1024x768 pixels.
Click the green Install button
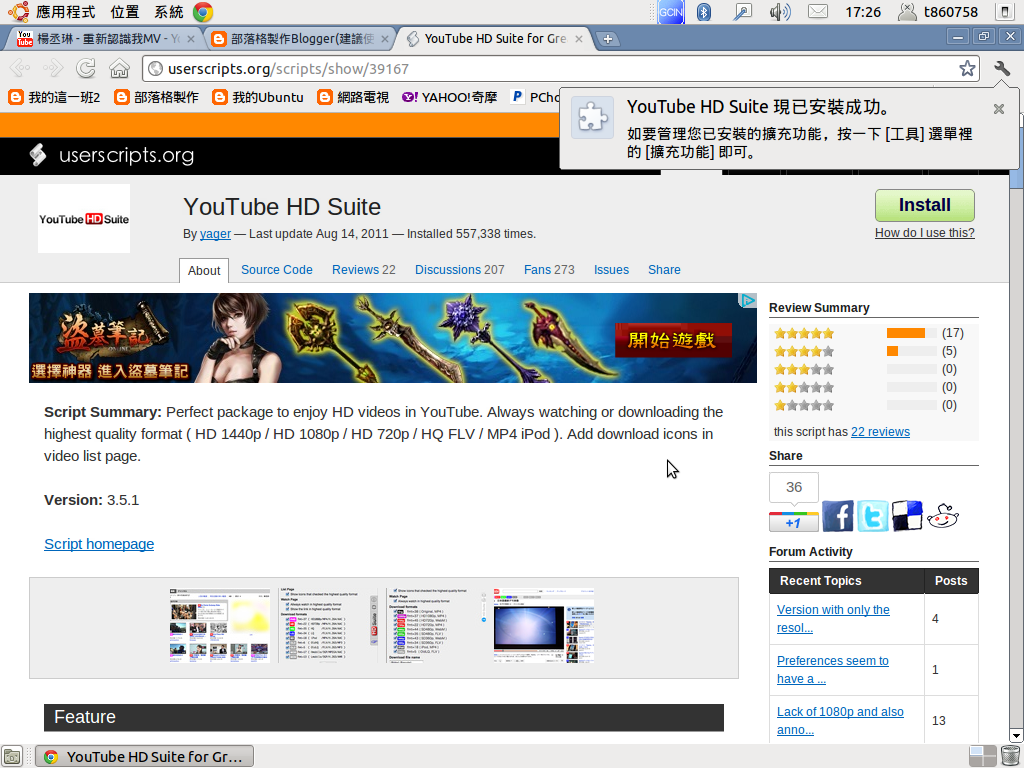click(x=925, y=205)
